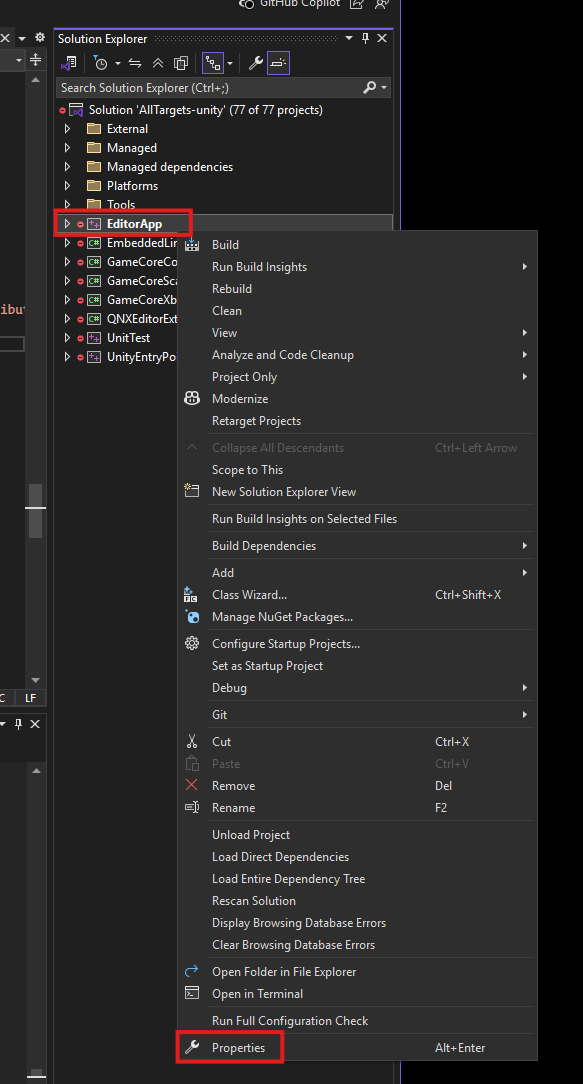The height and width of the screenshot is (1084, 583).
Task: Expand the Managed dependencies folder
Action: [x=67, y=167]
